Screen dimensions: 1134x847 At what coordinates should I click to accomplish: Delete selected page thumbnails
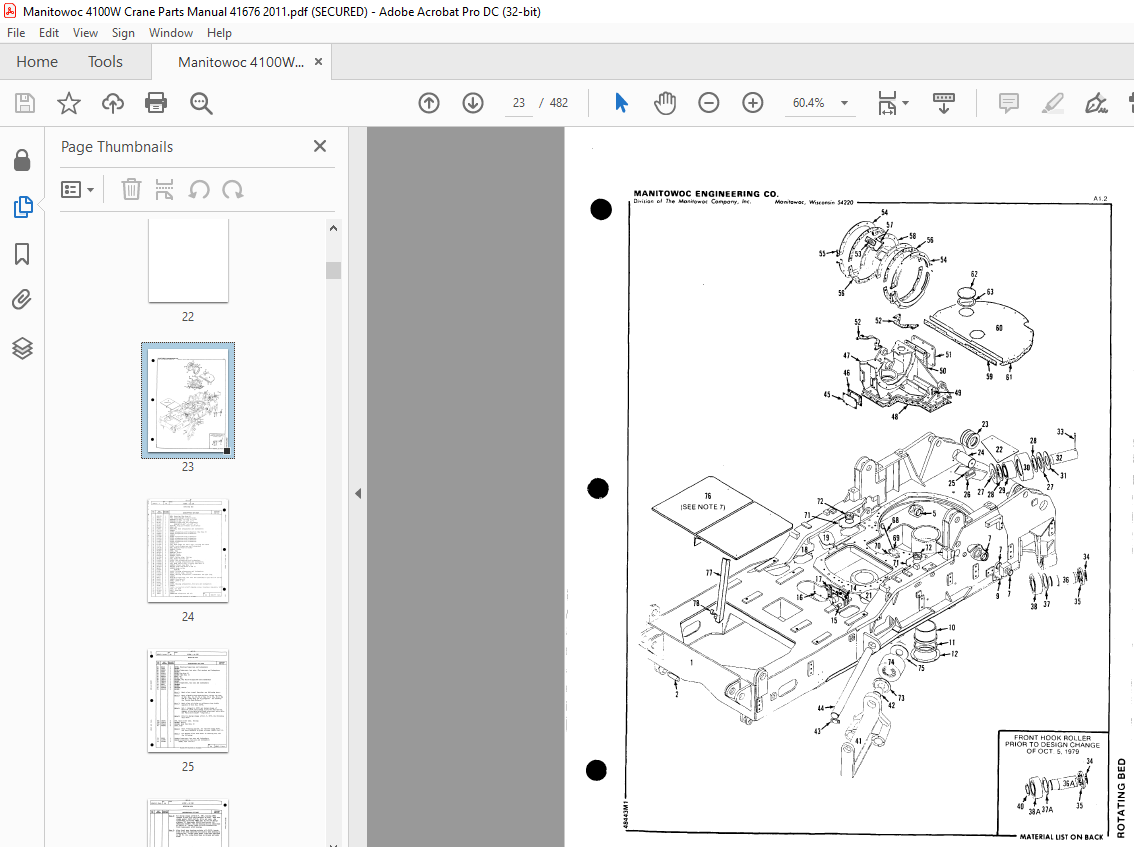[131, 190]
